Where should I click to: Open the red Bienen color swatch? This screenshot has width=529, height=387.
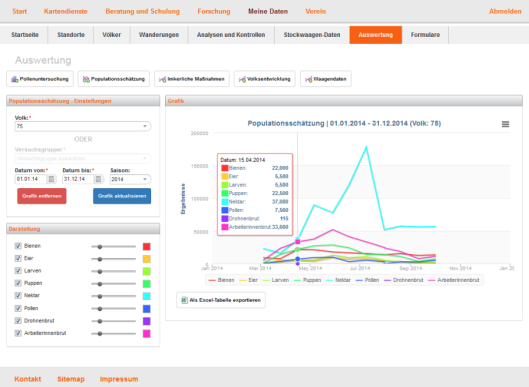[146, 247]
